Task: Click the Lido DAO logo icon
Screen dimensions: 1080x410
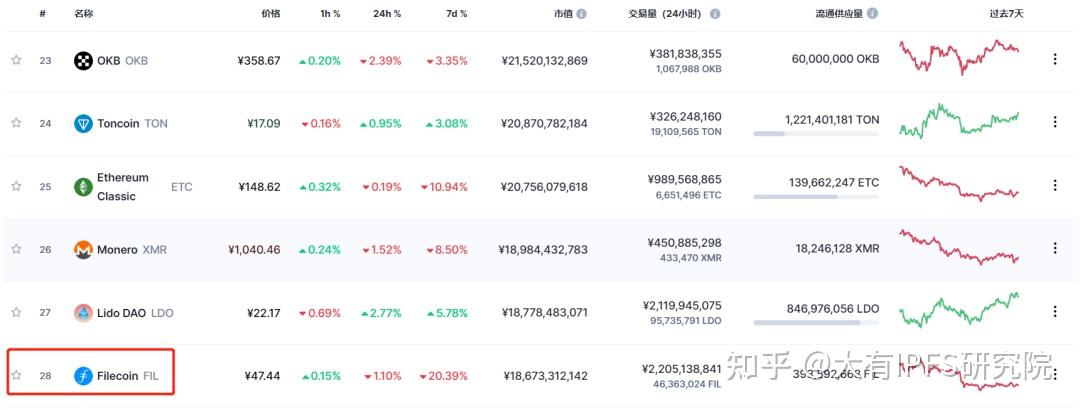Action: 83,313
